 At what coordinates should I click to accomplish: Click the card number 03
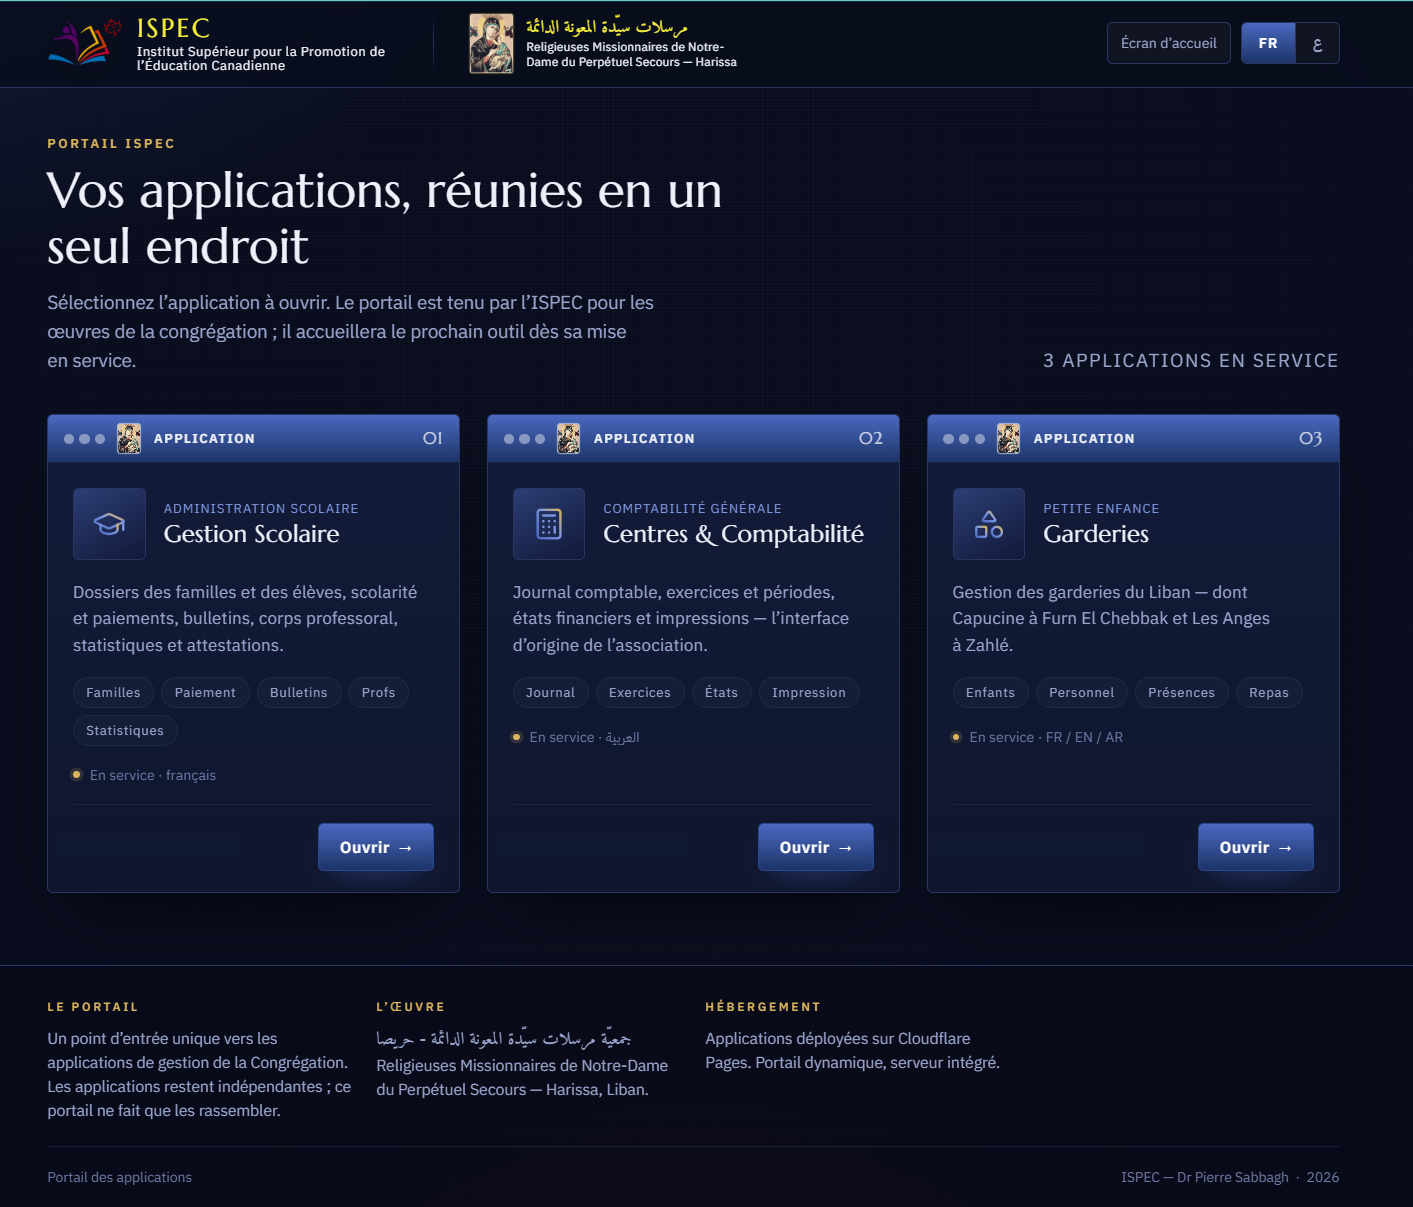click(1311, 438)
